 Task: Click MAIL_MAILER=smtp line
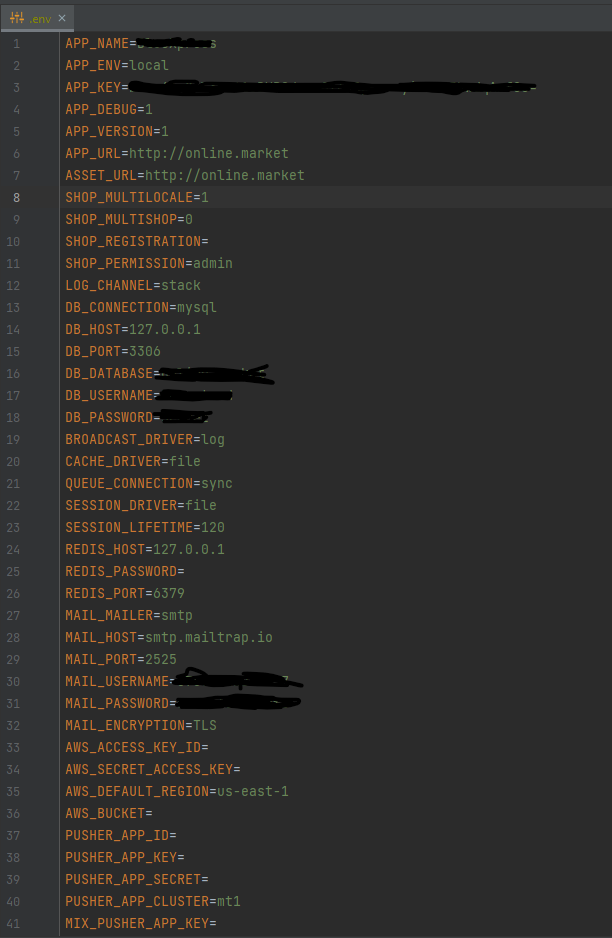[x=129, y=616]
